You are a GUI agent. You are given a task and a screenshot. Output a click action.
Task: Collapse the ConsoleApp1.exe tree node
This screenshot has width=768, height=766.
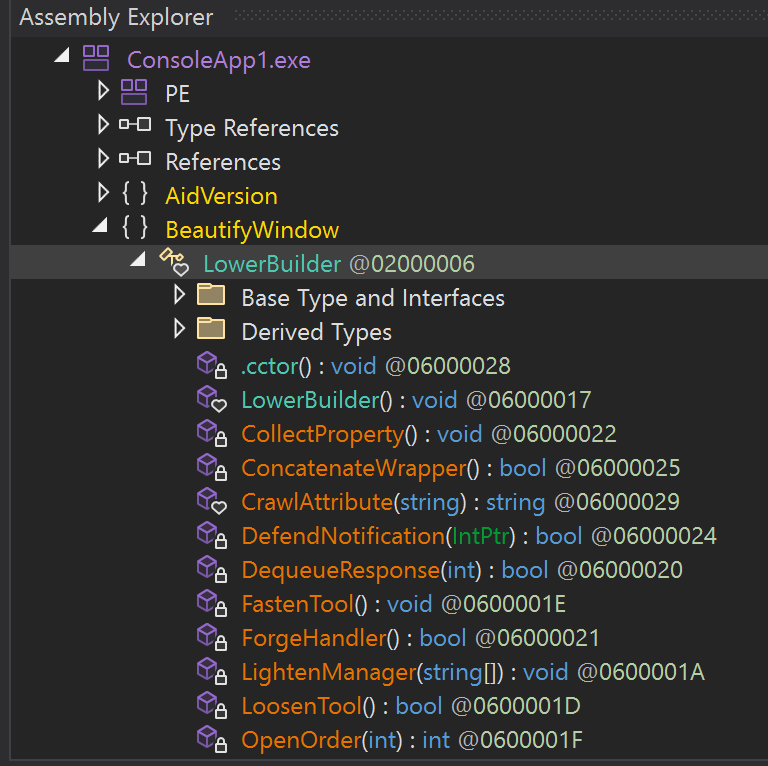pyautogui.click(x=62, y=59)
